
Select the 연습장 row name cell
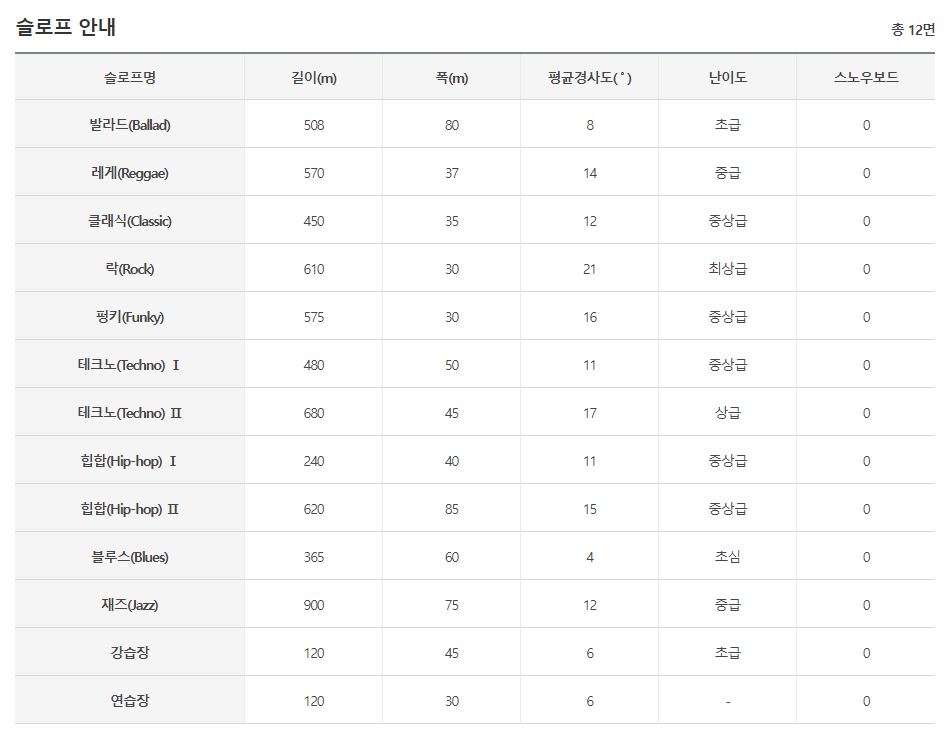click(129, 700)
